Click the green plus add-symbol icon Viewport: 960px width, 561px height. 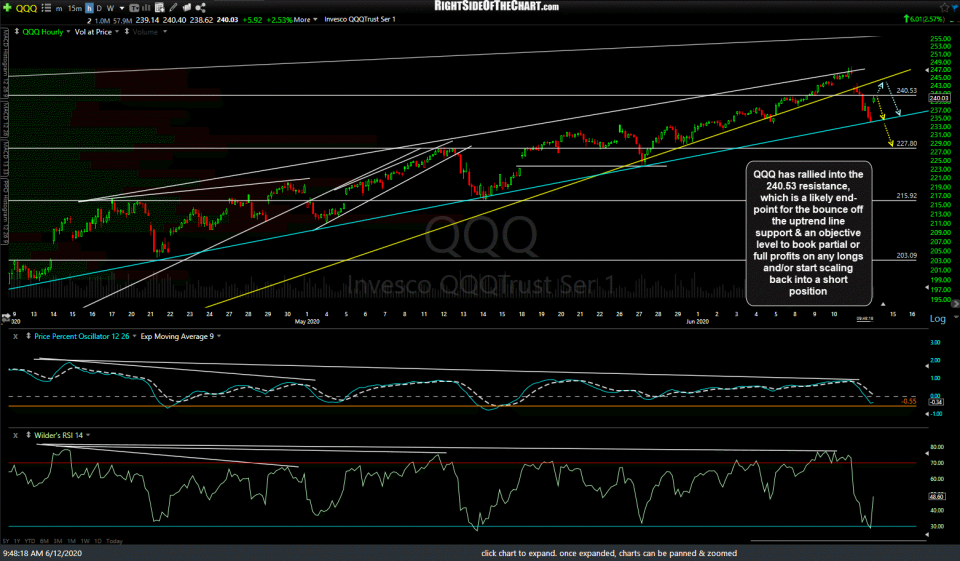[x=7, y=8]
